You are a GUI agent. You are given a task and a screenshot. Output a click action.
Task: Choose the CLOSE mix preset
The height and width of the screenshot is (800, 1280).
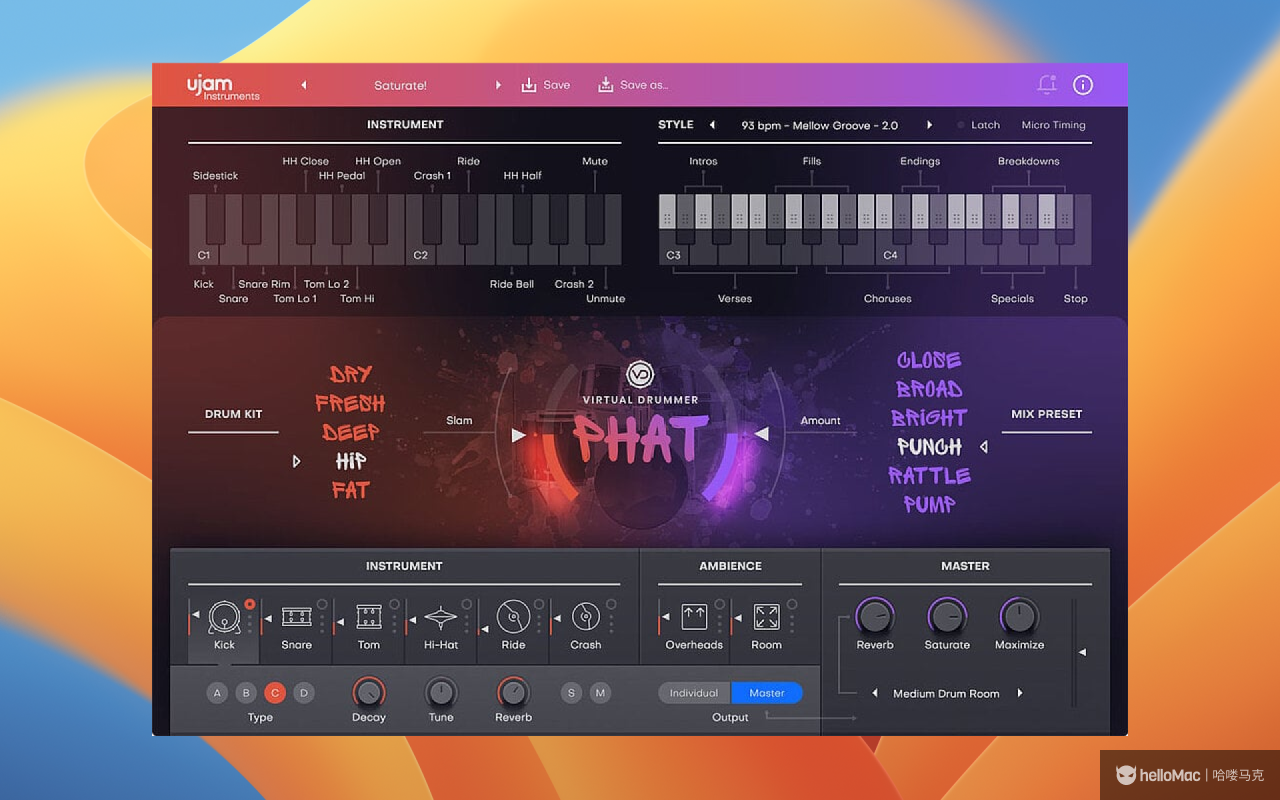pos(929,360)
